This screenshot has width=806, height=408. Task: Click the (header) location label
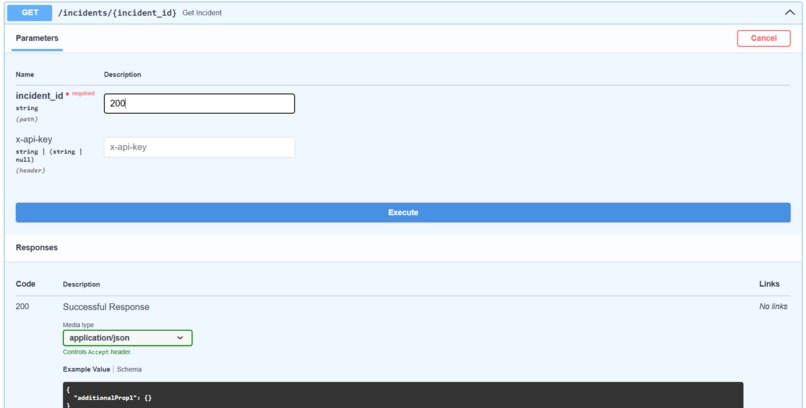coord(30,171)
